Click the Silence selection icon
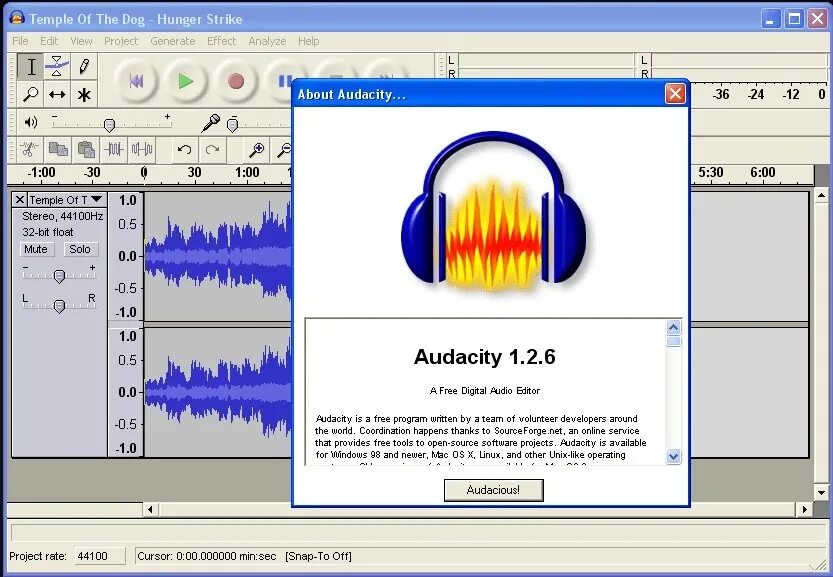 [142, 150]
